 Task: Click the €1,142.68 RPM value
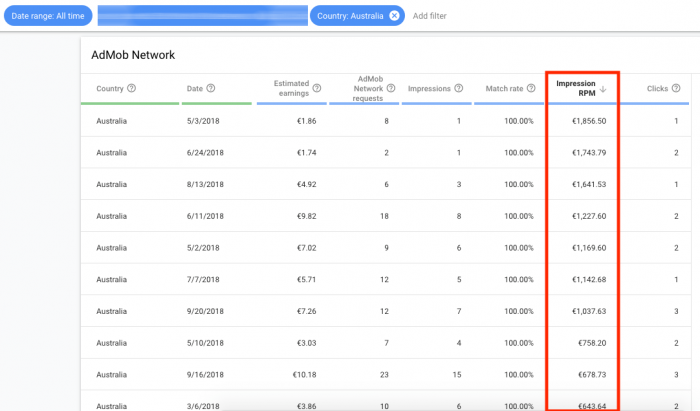[589, 279]
